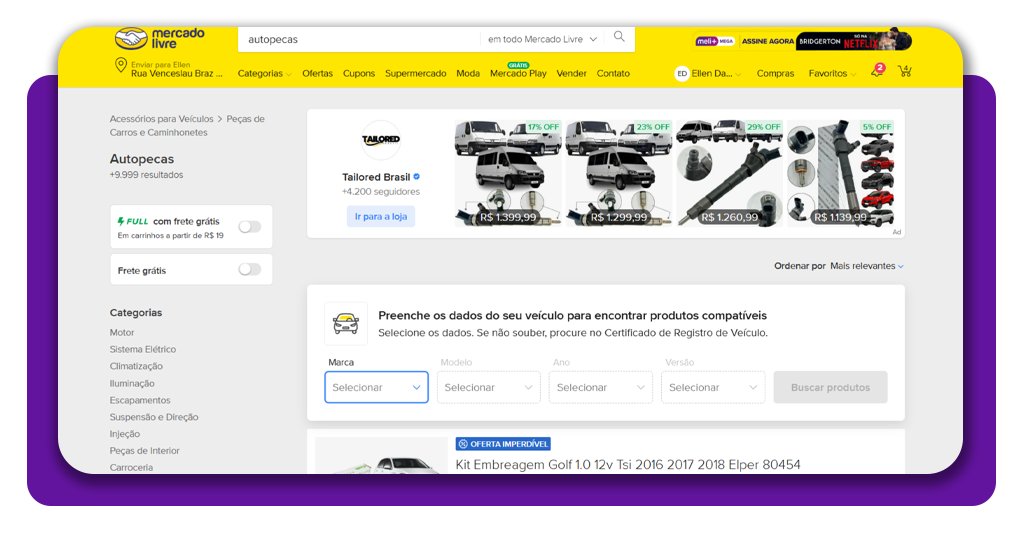
Task: Open Ofertas in the navigation
Action: tap(317, 74)
